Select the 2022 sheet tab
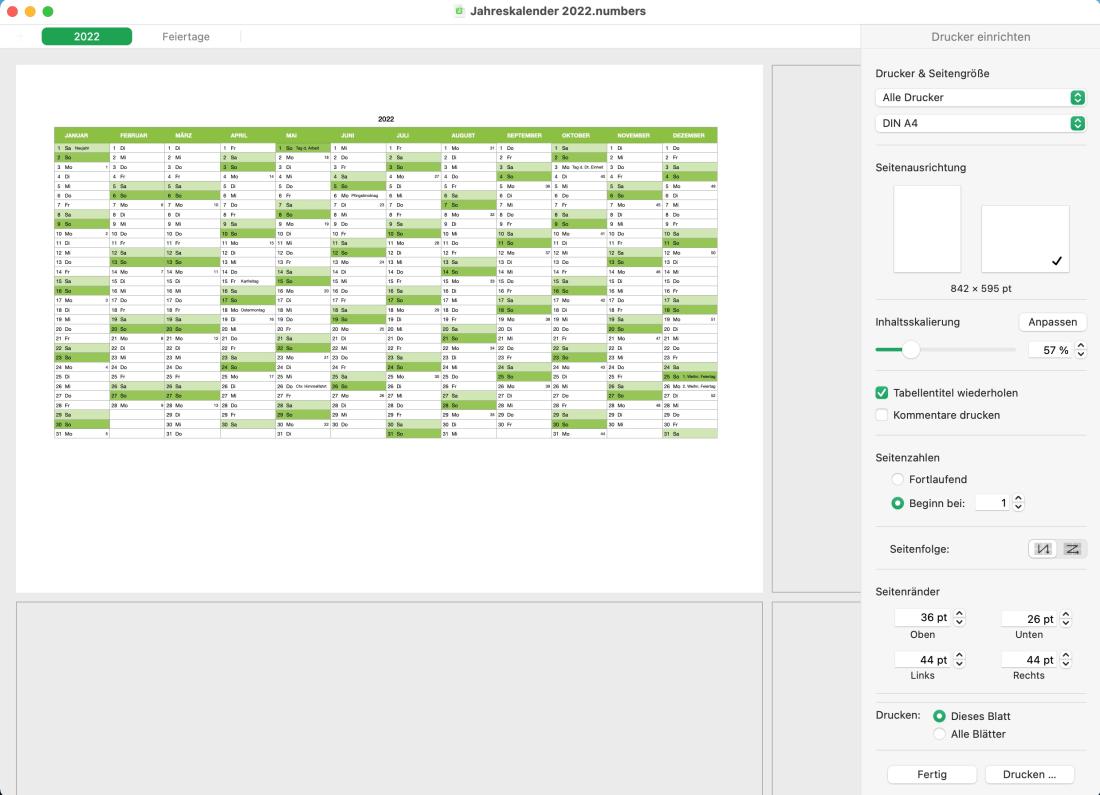 87,37
